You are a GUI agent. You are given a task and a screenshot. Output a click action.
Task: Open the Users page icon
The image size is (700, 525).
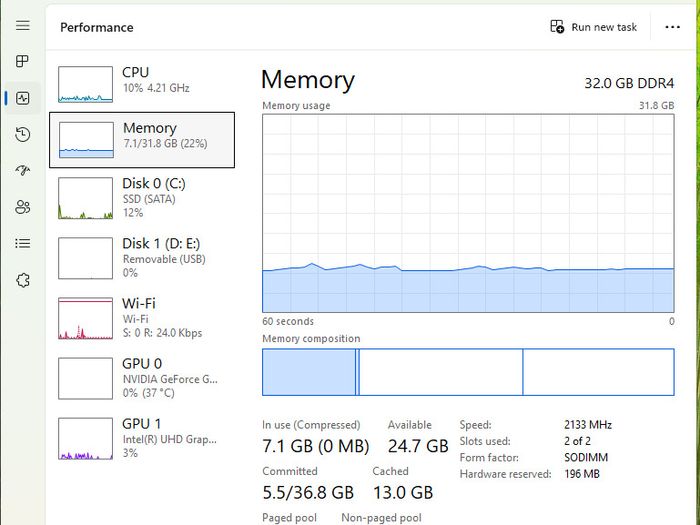pos(23,207)
